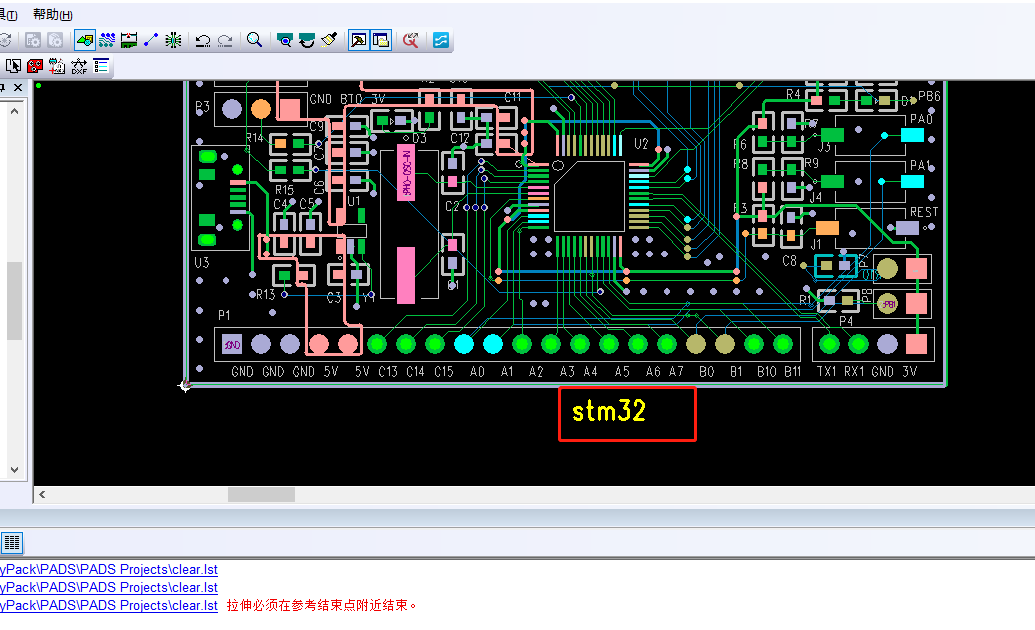
Task: Click the Undo icon on the toolbar
Action: [202, 40]
